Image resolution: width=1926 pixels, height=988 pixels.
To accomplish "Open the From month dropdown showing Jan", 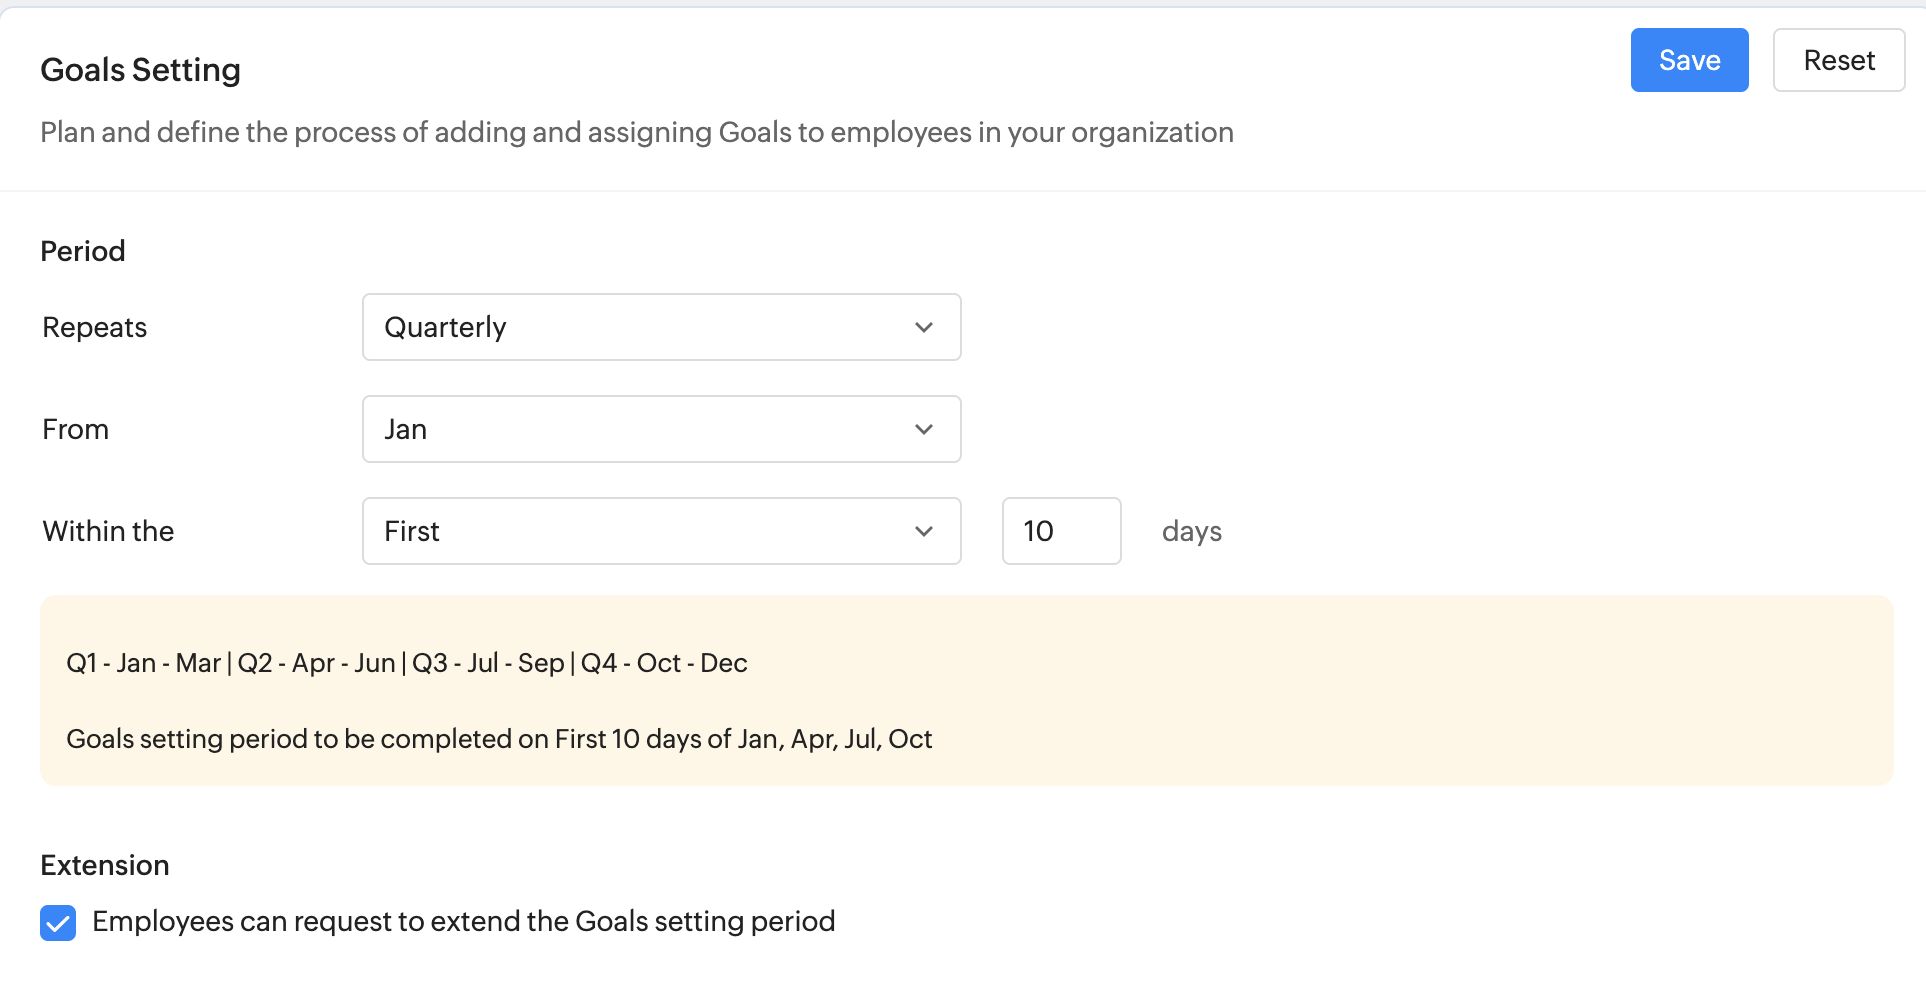I will coord(640,429).
